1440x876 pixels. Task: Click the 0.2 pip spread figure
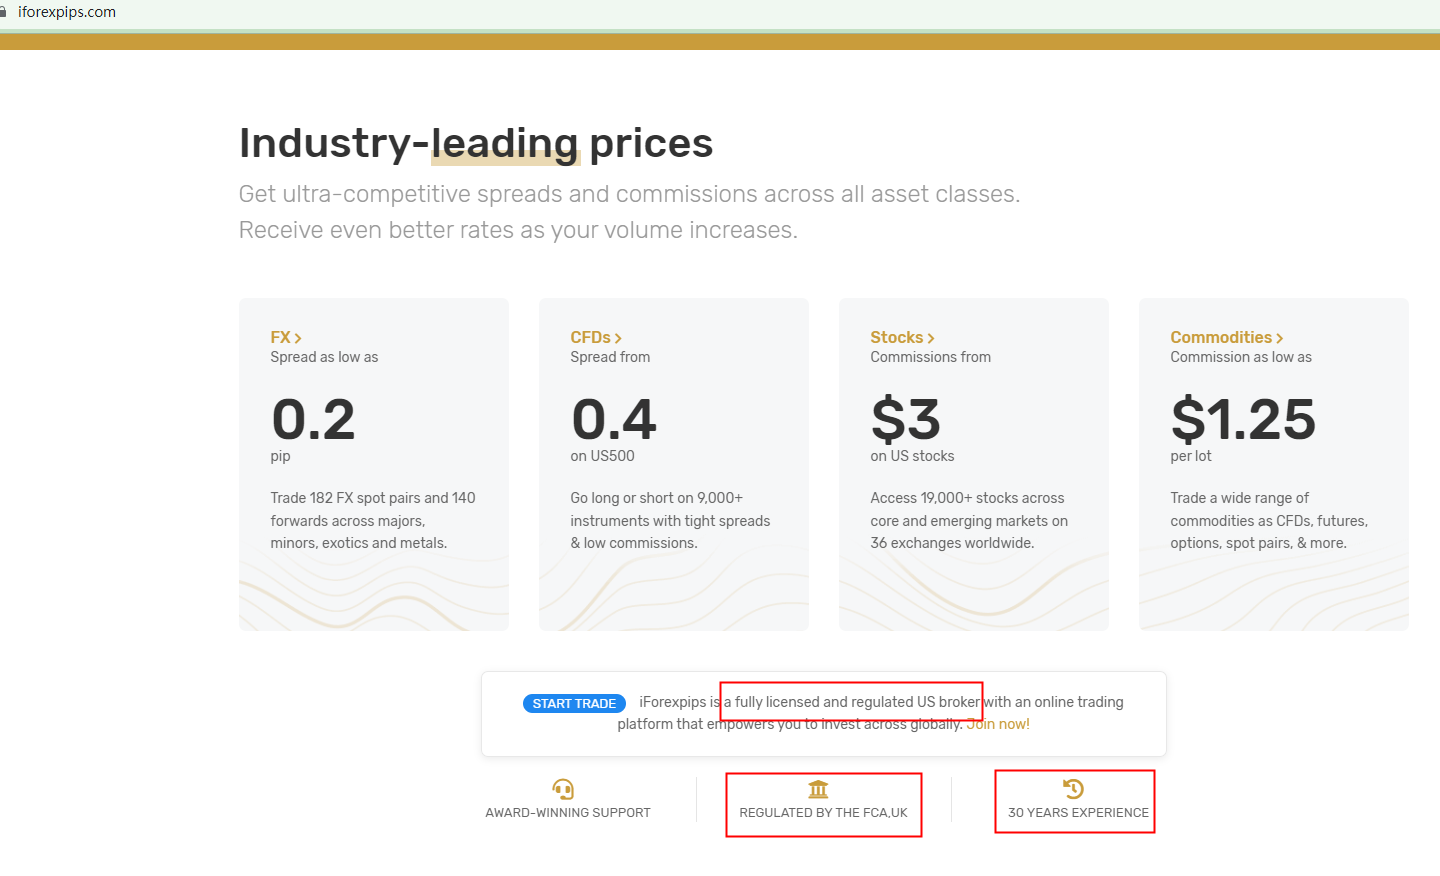pyautogui.click(x=313, y=420)
